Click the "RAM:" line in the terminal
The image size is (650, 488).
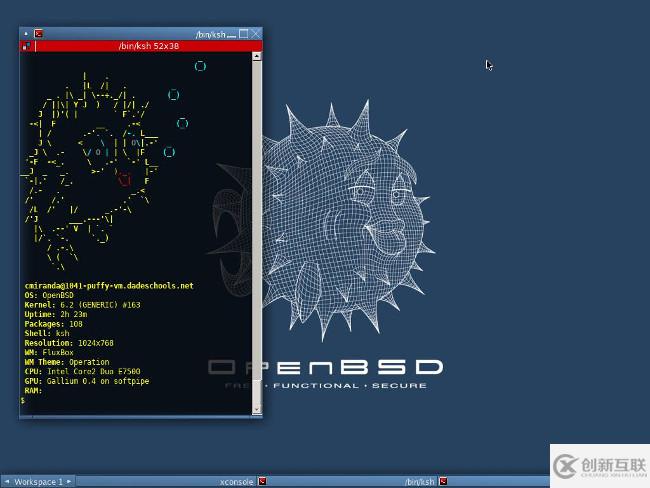33,391
